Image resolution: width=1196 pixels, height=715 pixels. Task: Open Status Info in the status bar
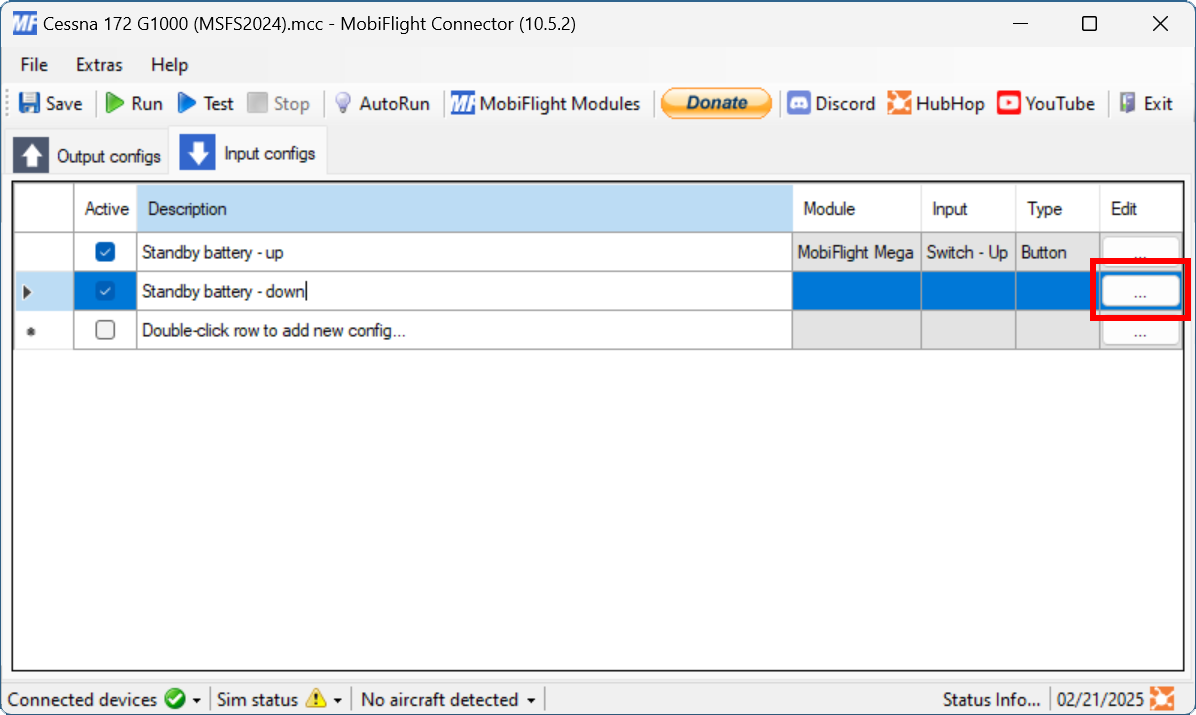point(991,699)
